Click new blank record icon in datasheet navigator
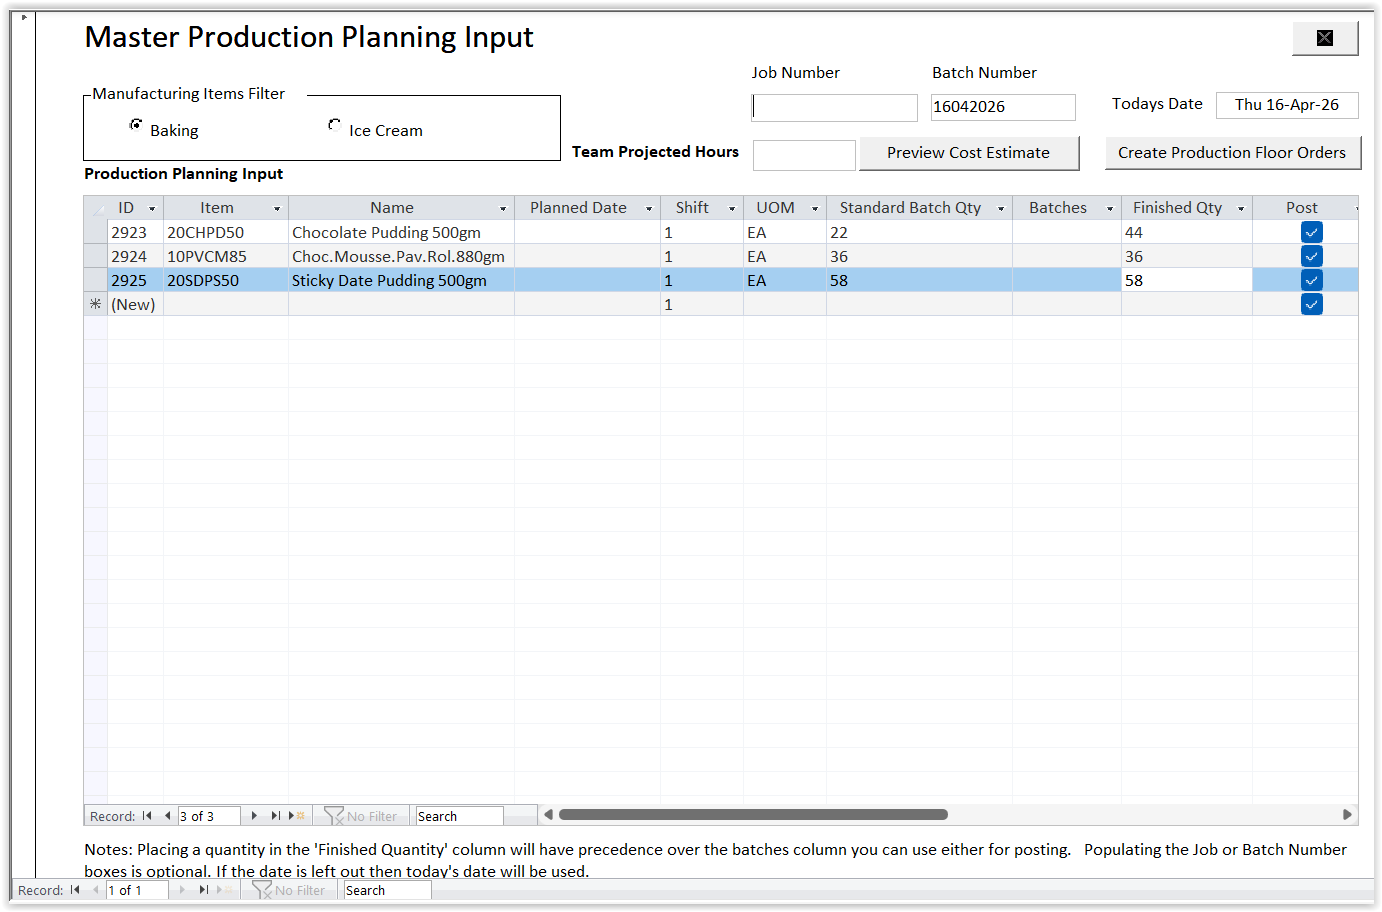The width and height of the screenshot is (1382, 912). [296, 816]
